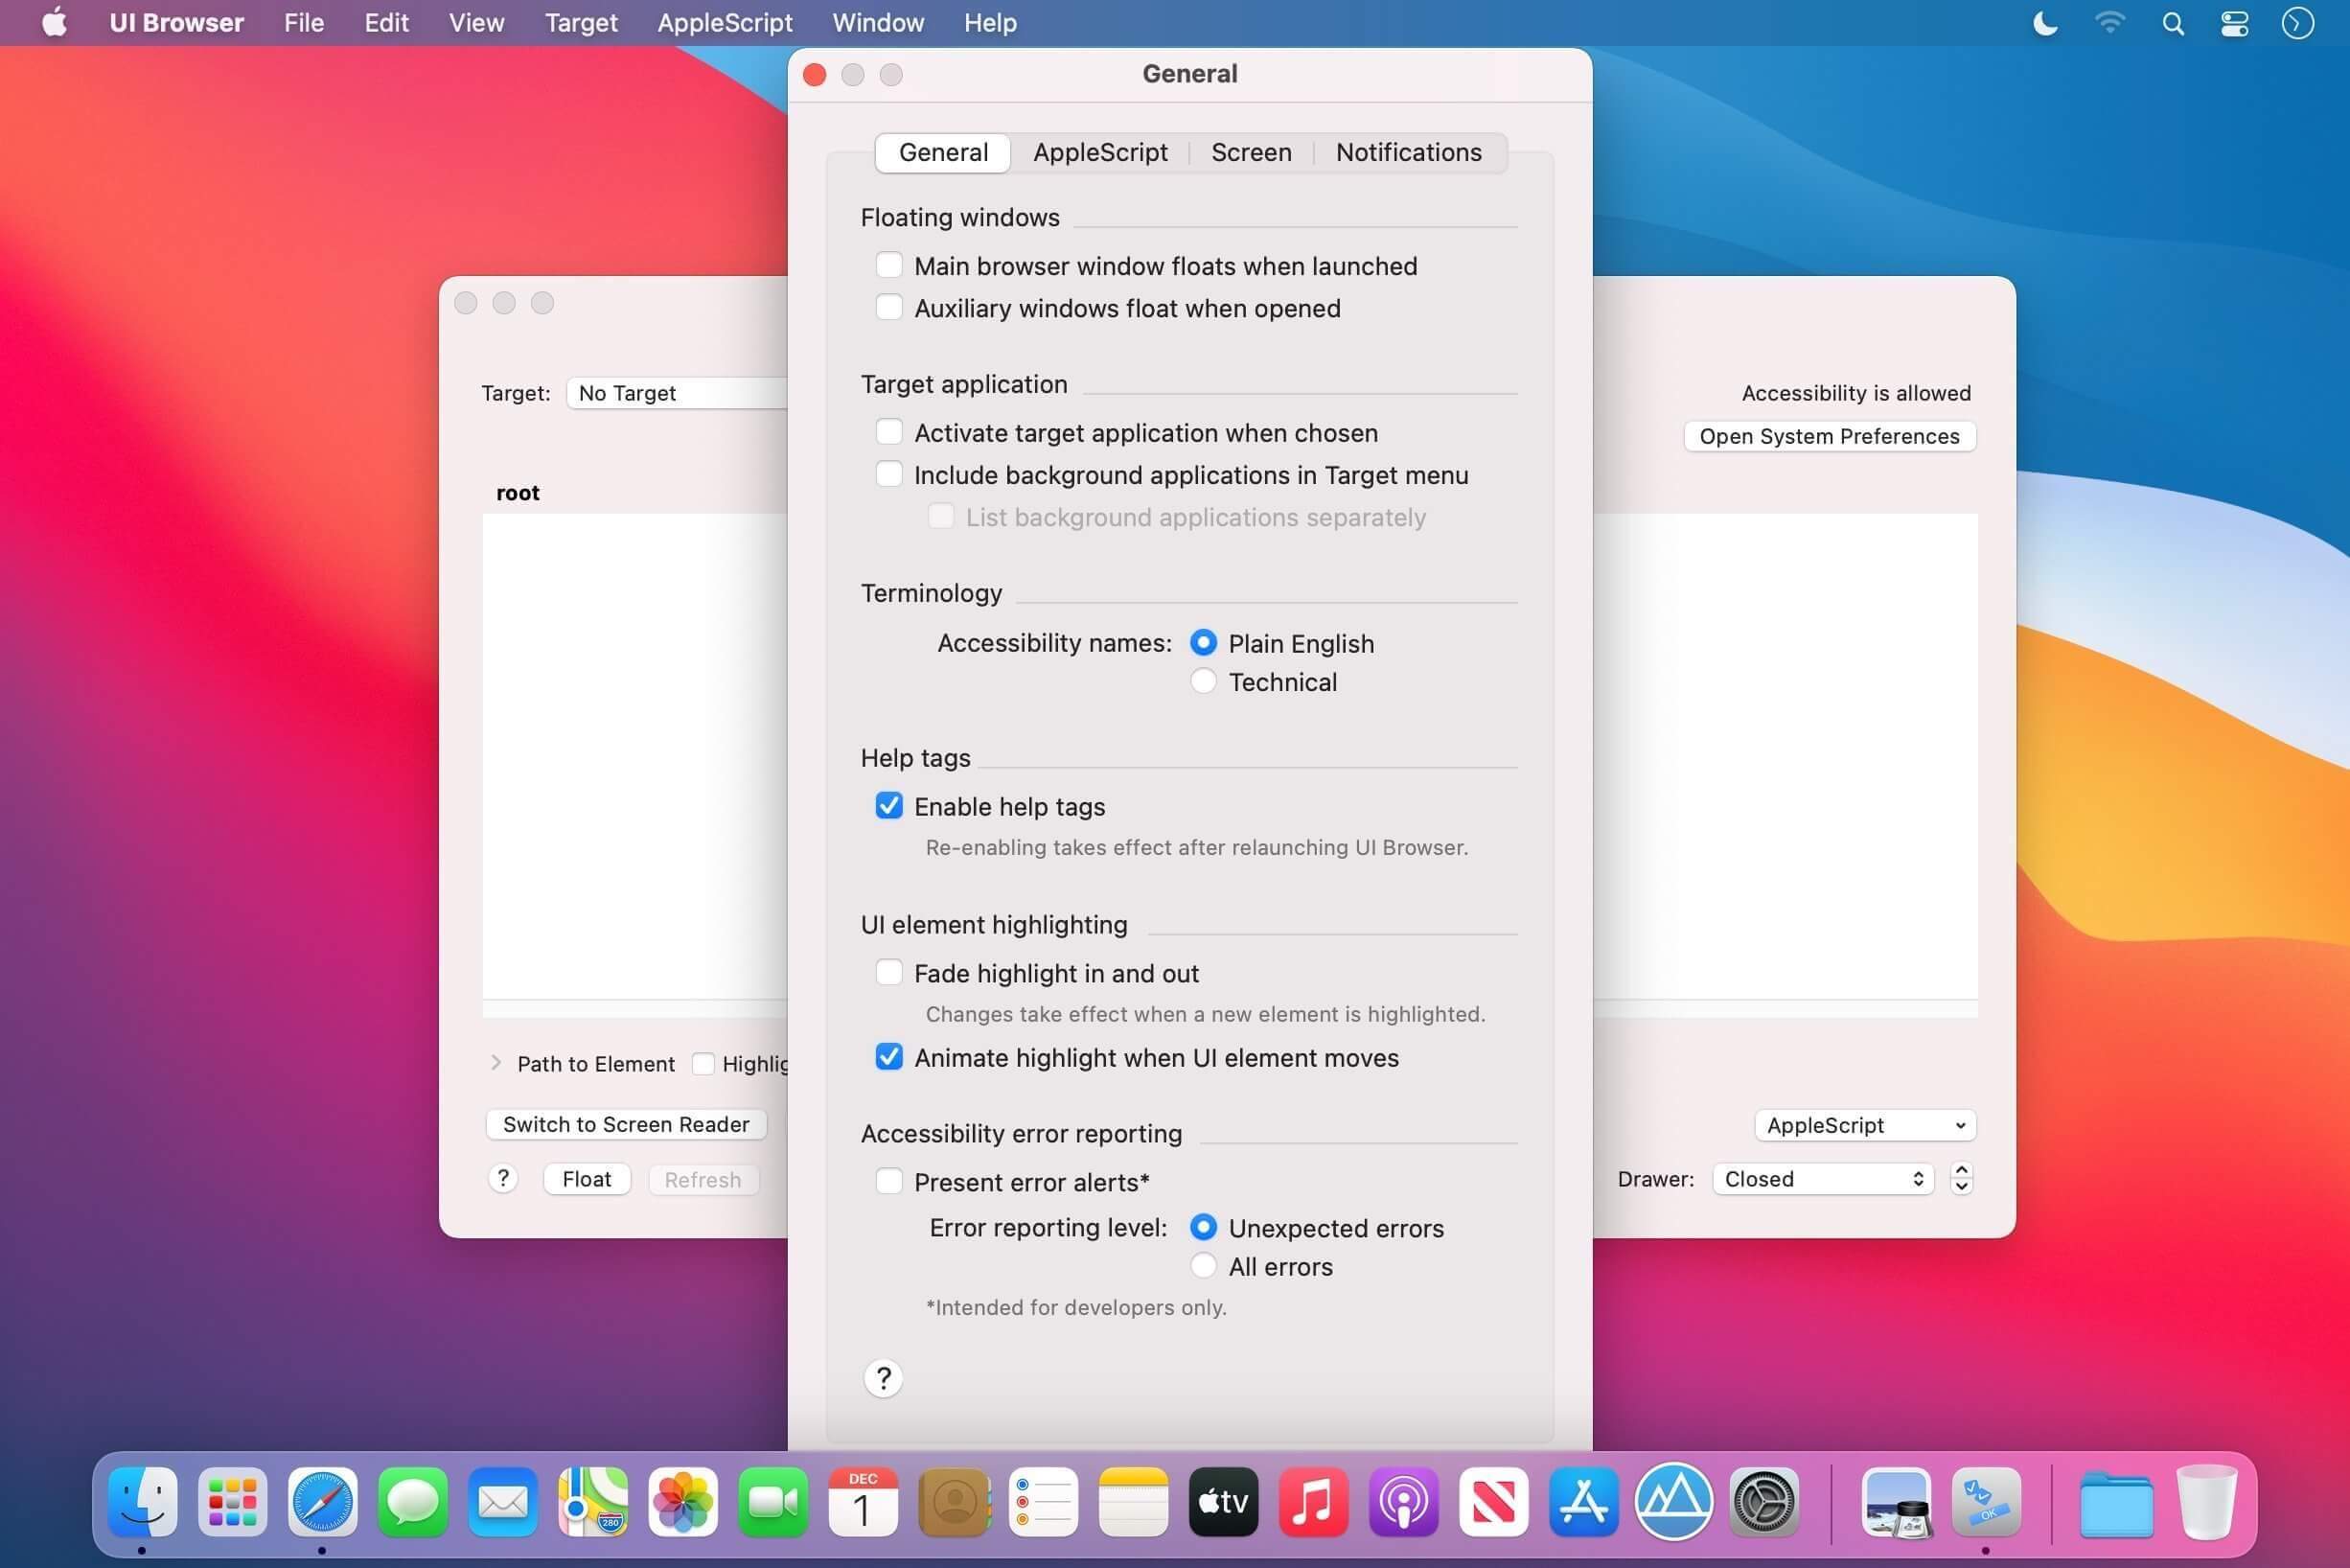Screen dimensions: 2350x1568
Task: Open the AppleScript menu in menu bar
Action: [725, 23]
